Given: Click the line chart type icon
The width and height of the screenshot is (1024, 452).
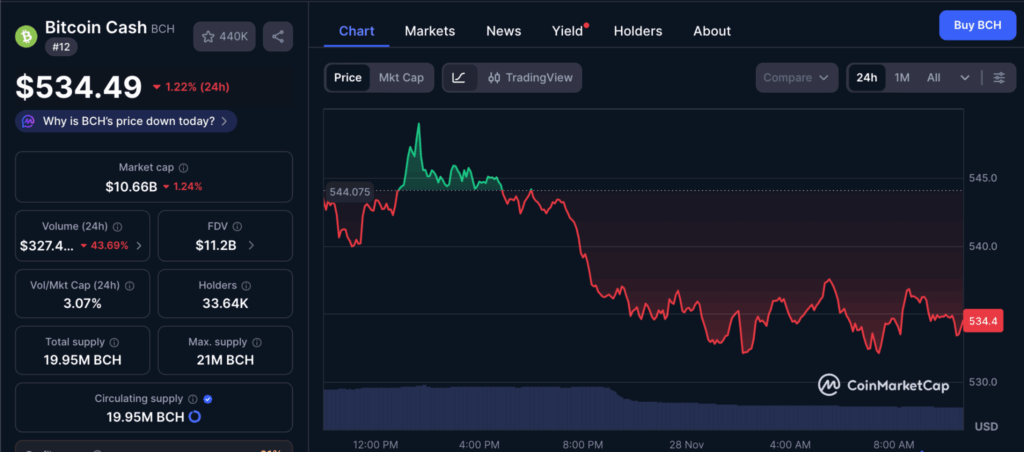Looking at the screenshot, I should pyautogui.click(x=459, y=78).
